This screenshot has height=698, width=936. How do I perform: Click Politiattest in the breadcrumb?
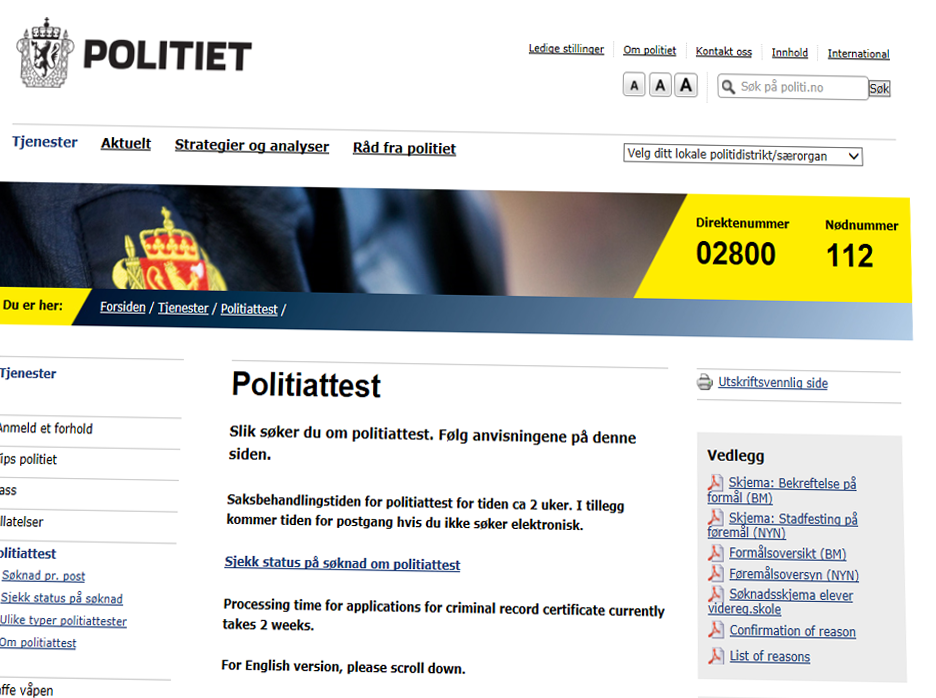(x=249, y=309)
